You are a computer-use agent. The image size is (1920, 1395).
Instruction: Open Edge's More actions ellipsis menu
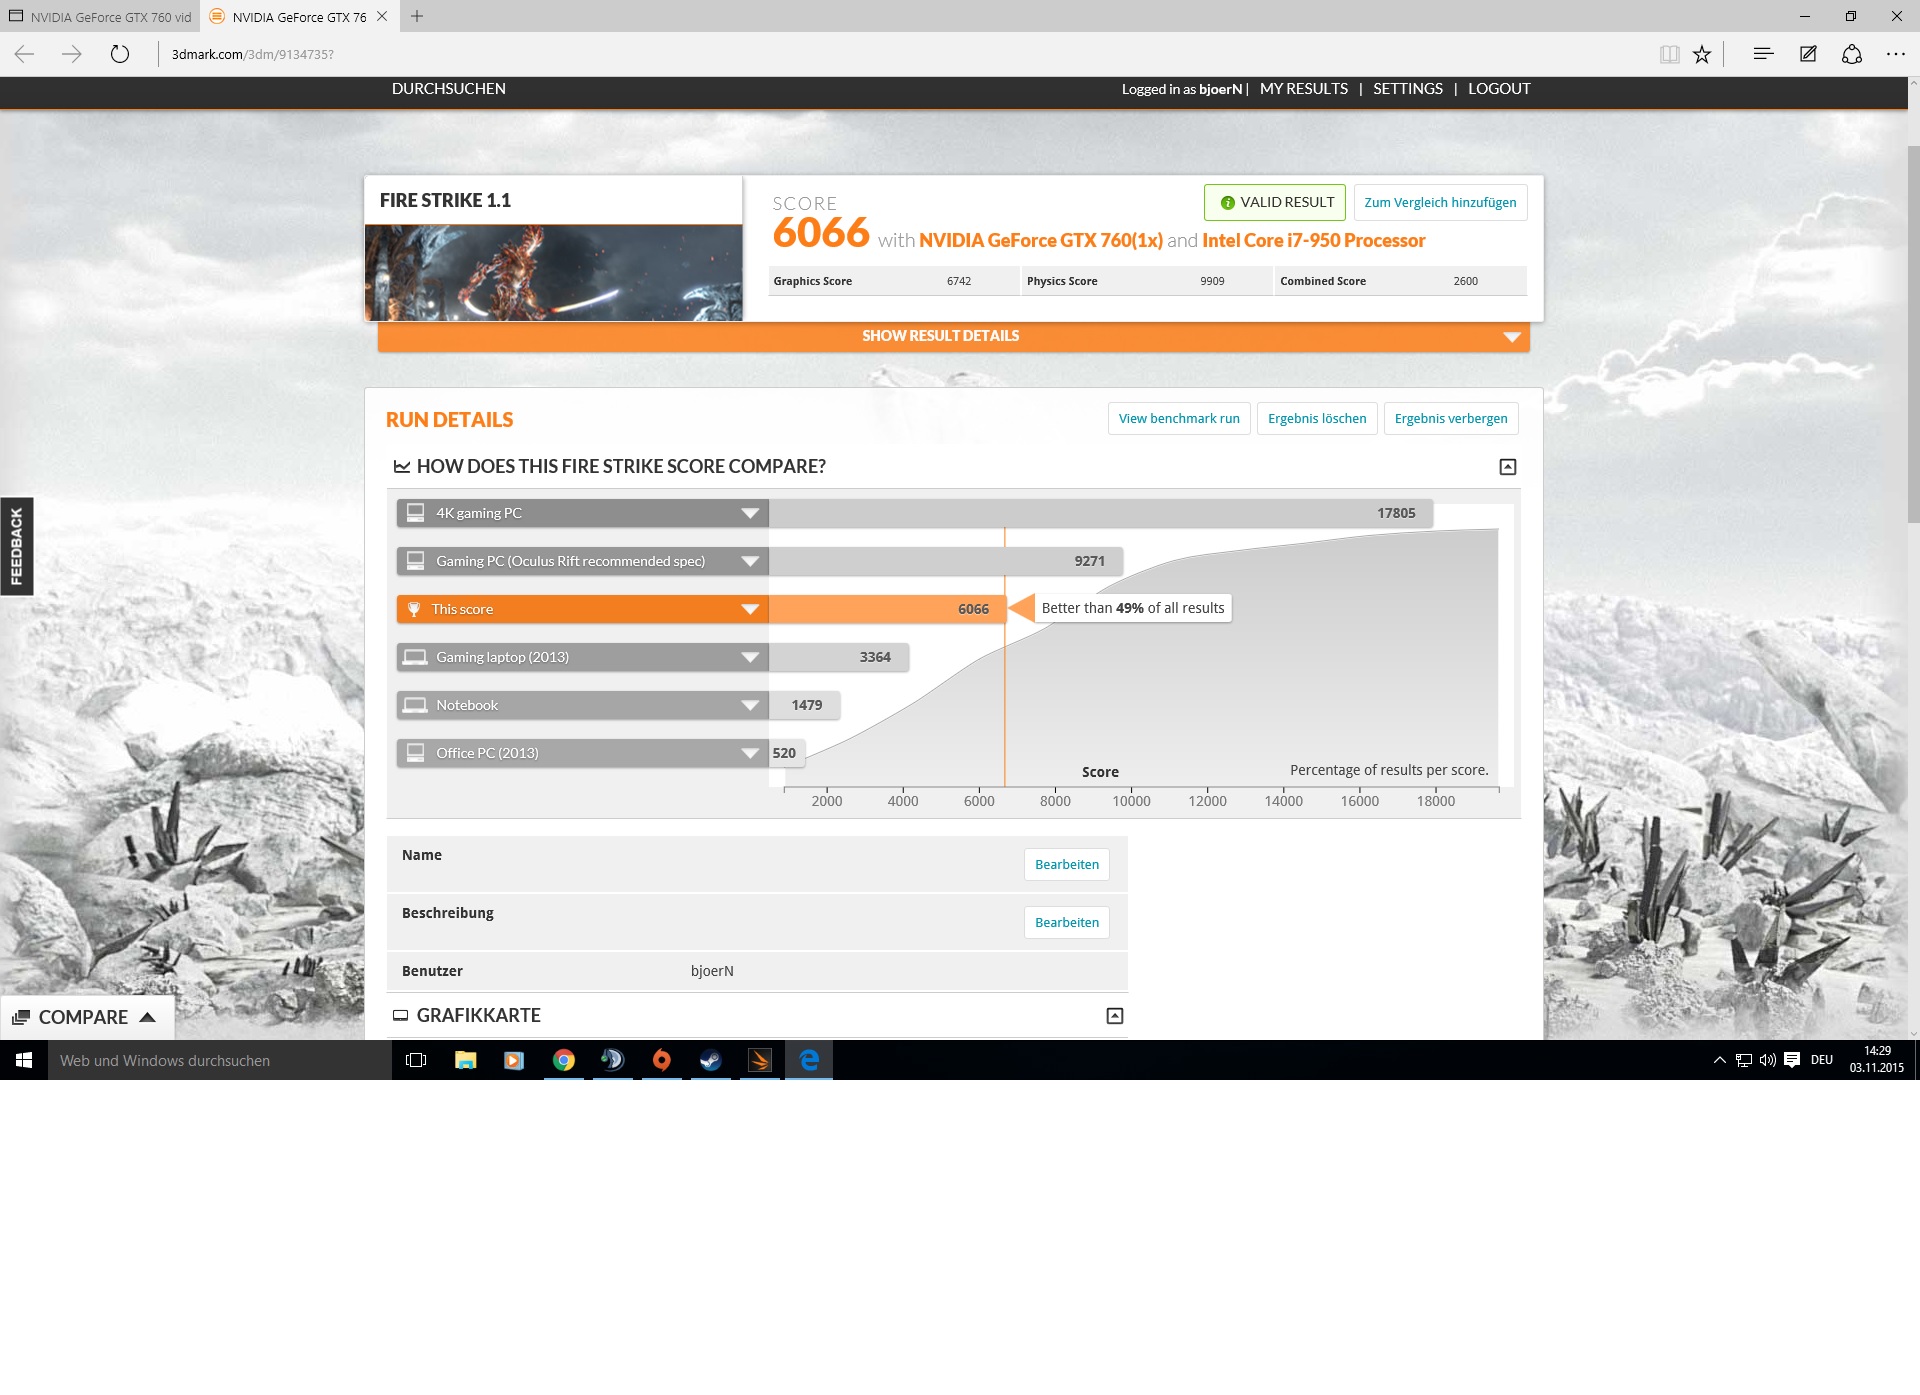tap(1896, 54)
